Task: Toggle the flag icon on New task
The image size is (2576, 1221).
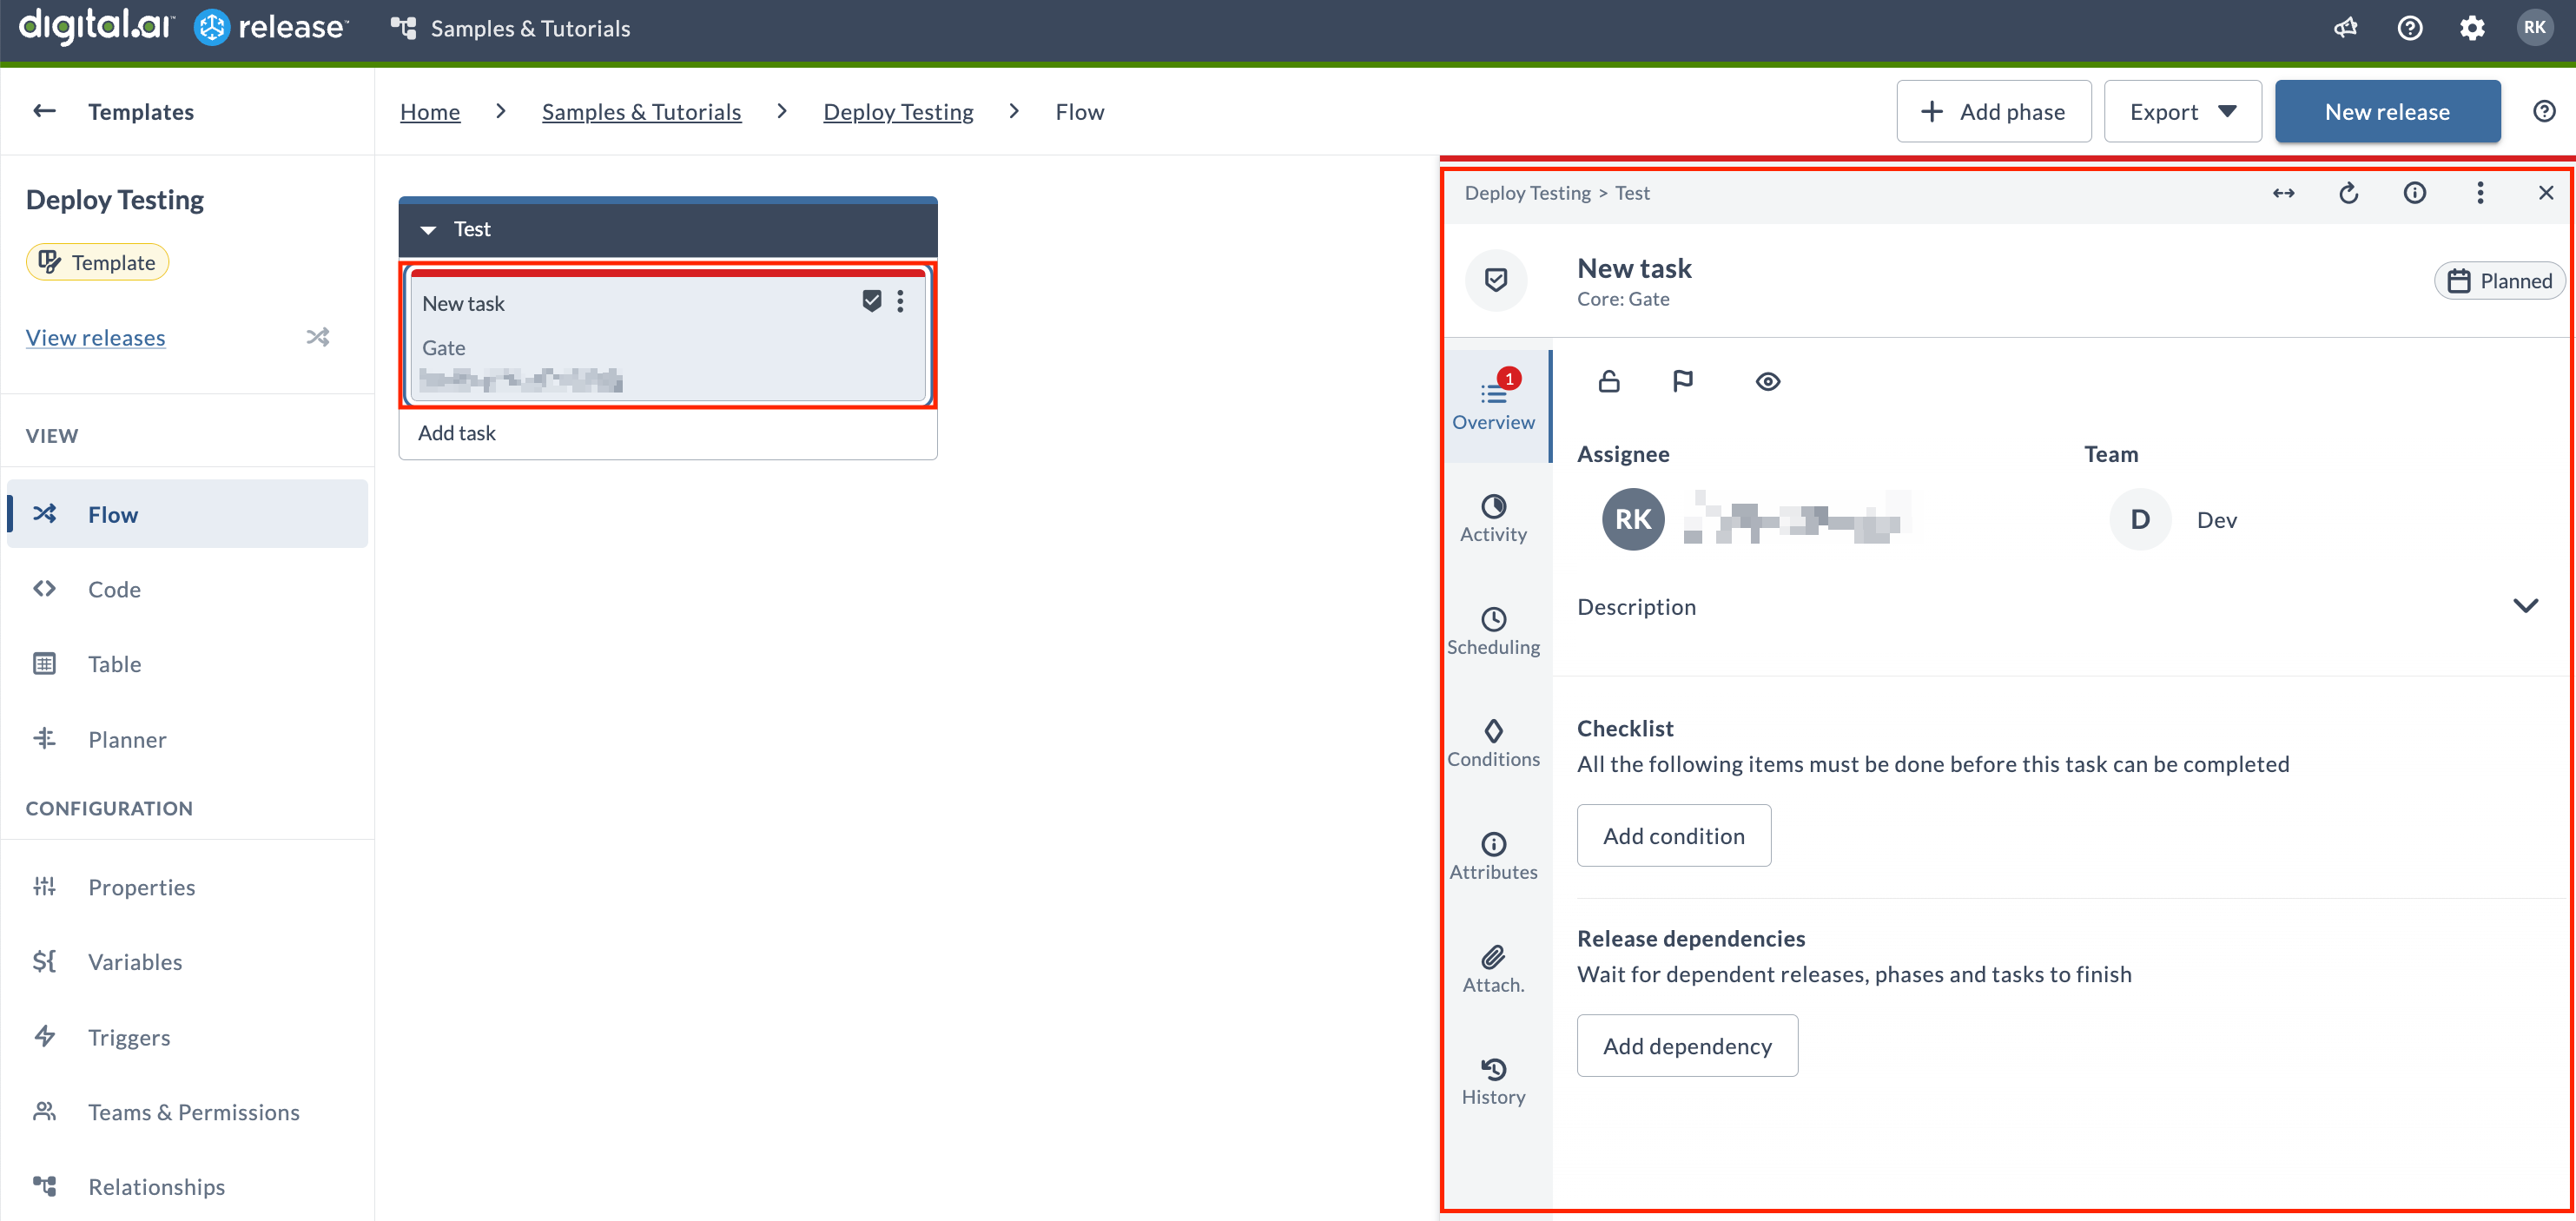Action: pyautogui.click(x=1682, y=381)
